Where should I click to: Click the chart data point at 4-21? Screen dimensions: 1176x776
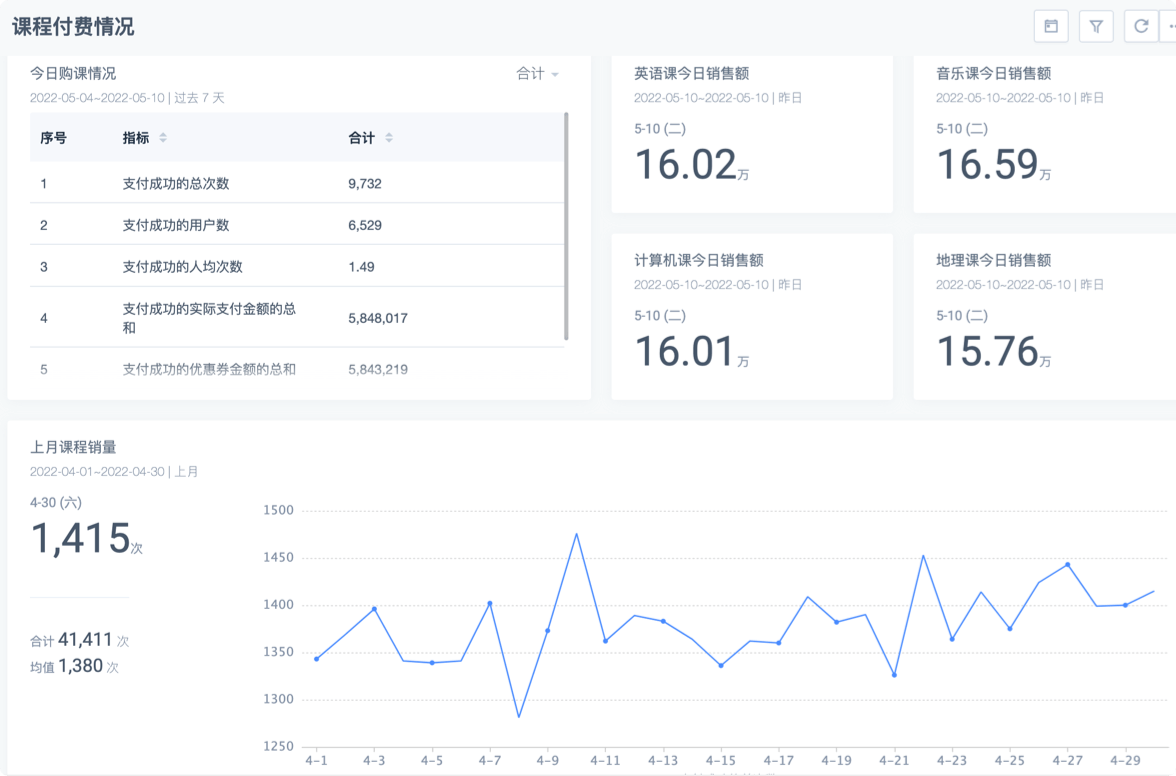click(894, 675)
